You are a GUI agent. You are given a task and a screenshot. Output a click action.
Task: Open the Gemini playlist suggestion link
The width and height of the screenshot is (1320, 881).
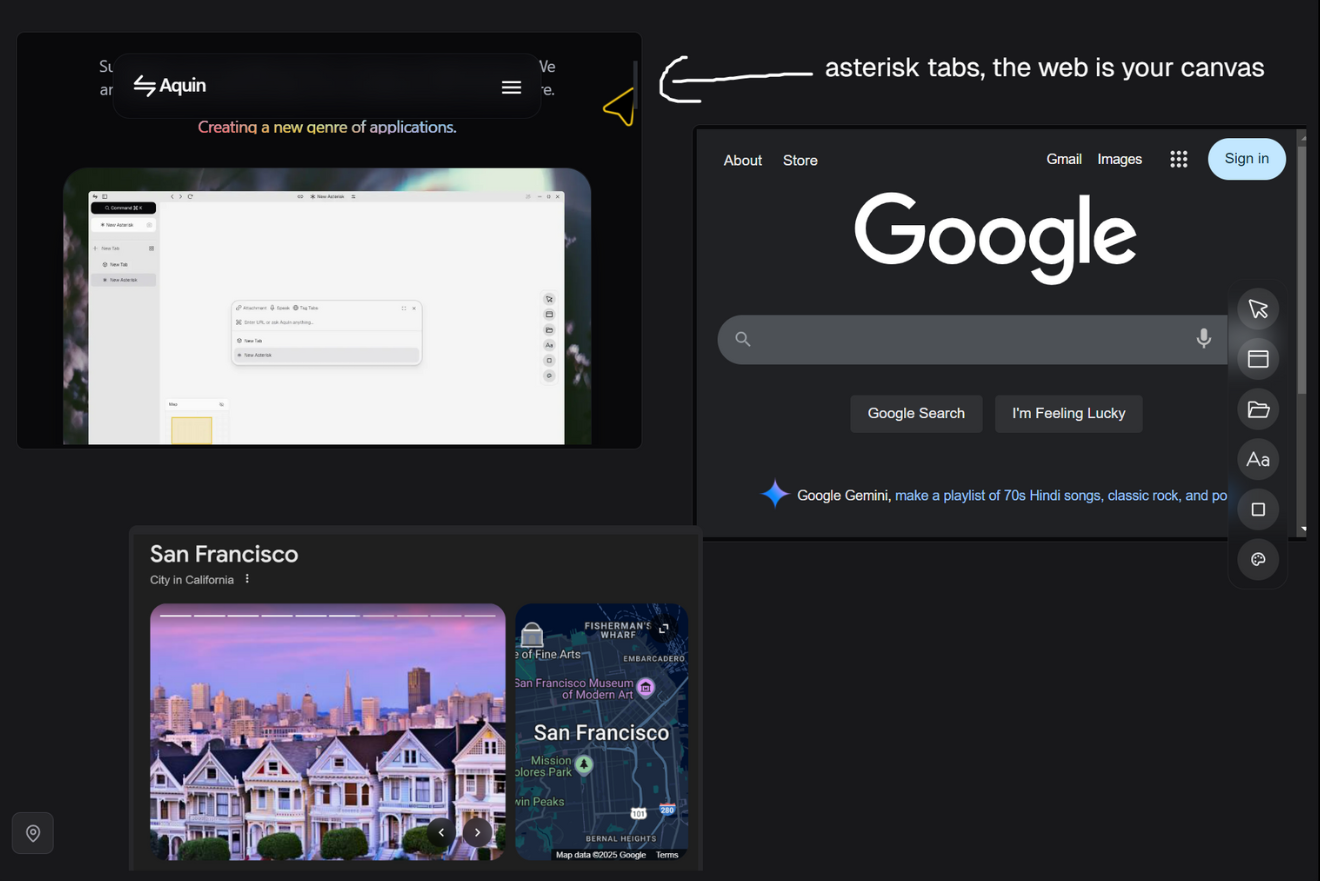(1061, 495)
